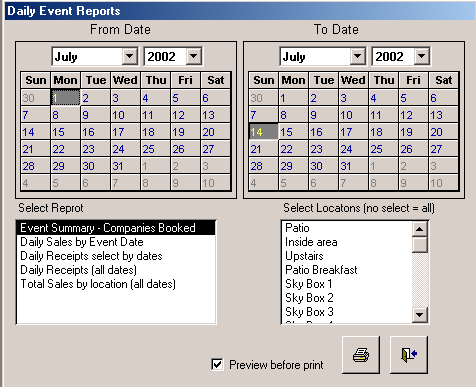Viewport: 476px width, 387px height.
Task: Open the From Date month dropdown
Action: tap(130, 56)
